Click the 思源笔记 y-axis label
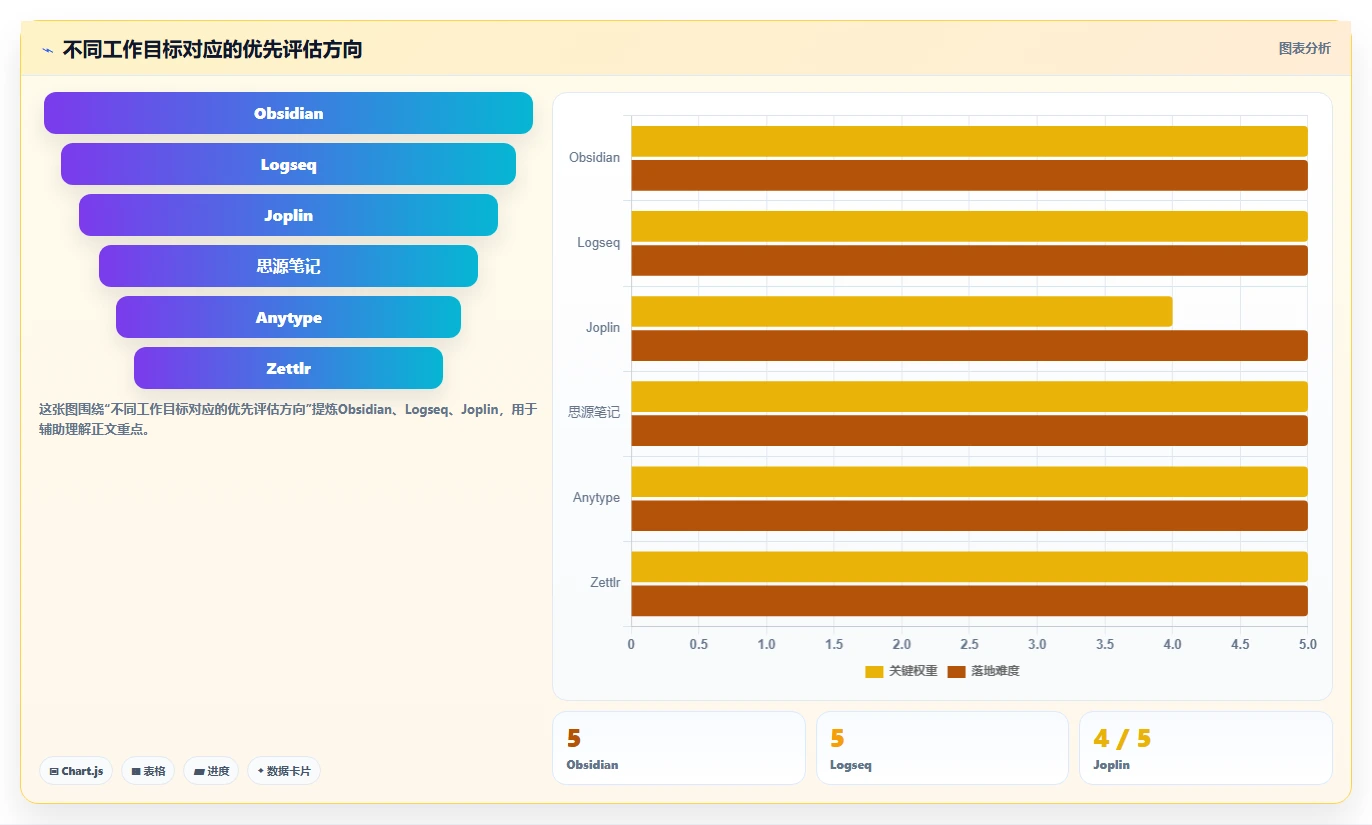This screenshot has width=1372, height=825. pyautogui.click(x=594, y=412)
